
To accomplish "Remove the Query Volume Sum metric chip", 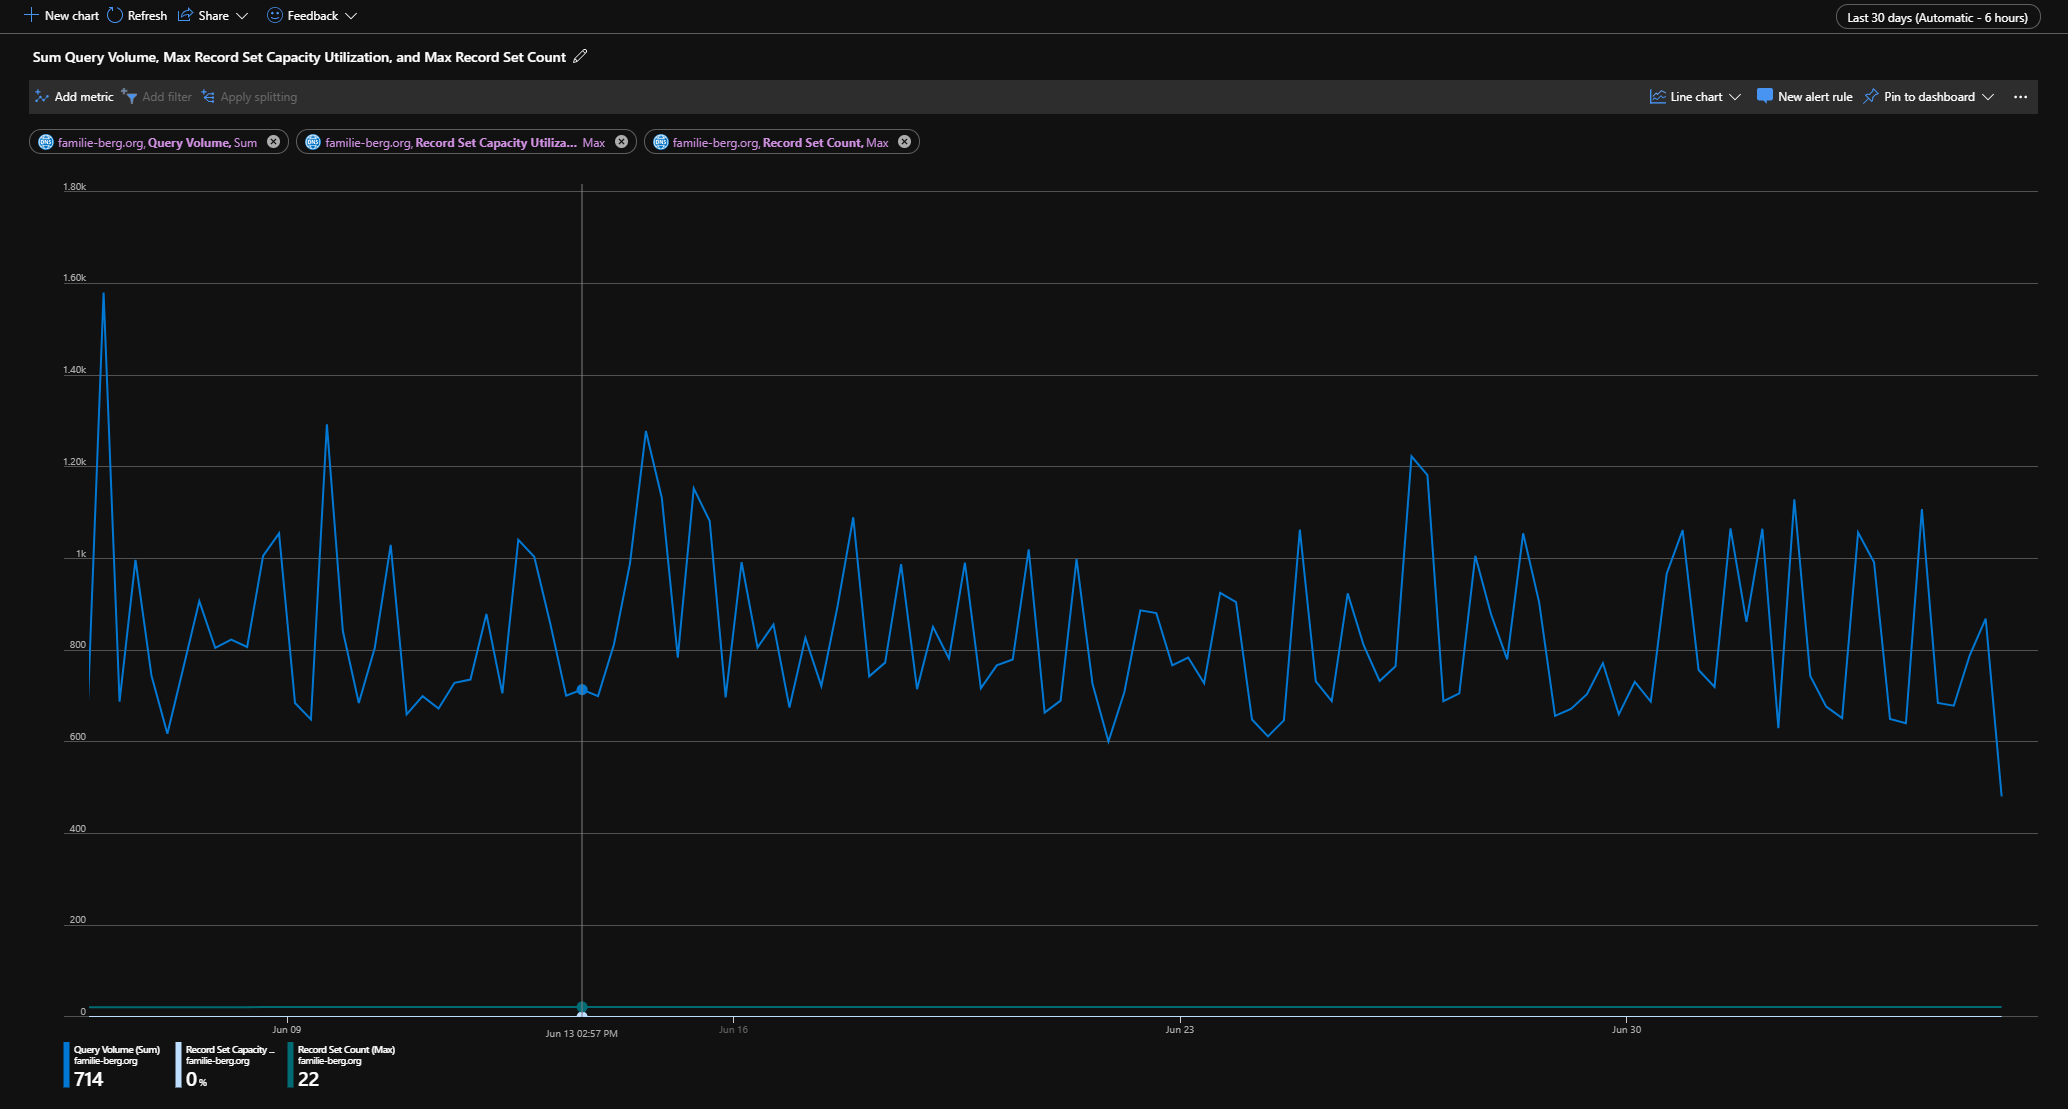I will (x=273, y=142).
